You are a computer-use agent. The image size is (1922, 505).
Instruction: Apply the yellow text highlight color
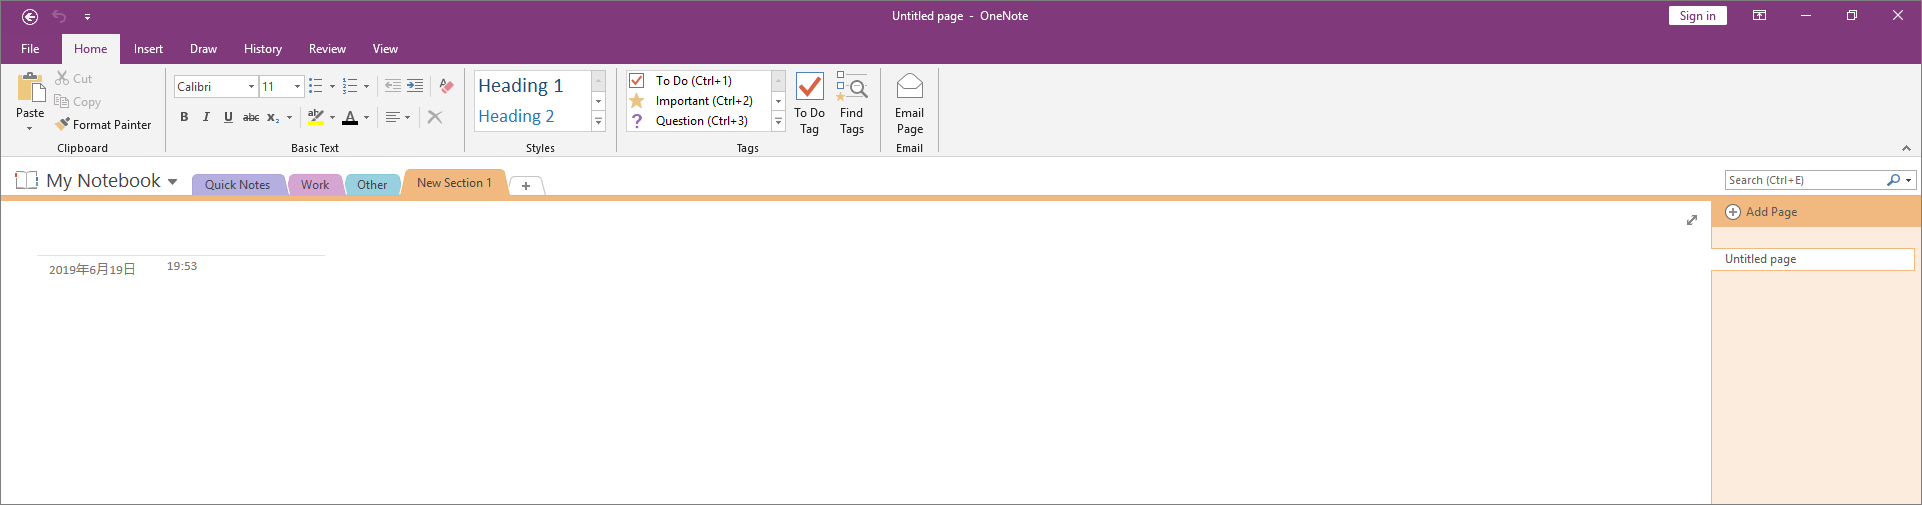point(315,117)
